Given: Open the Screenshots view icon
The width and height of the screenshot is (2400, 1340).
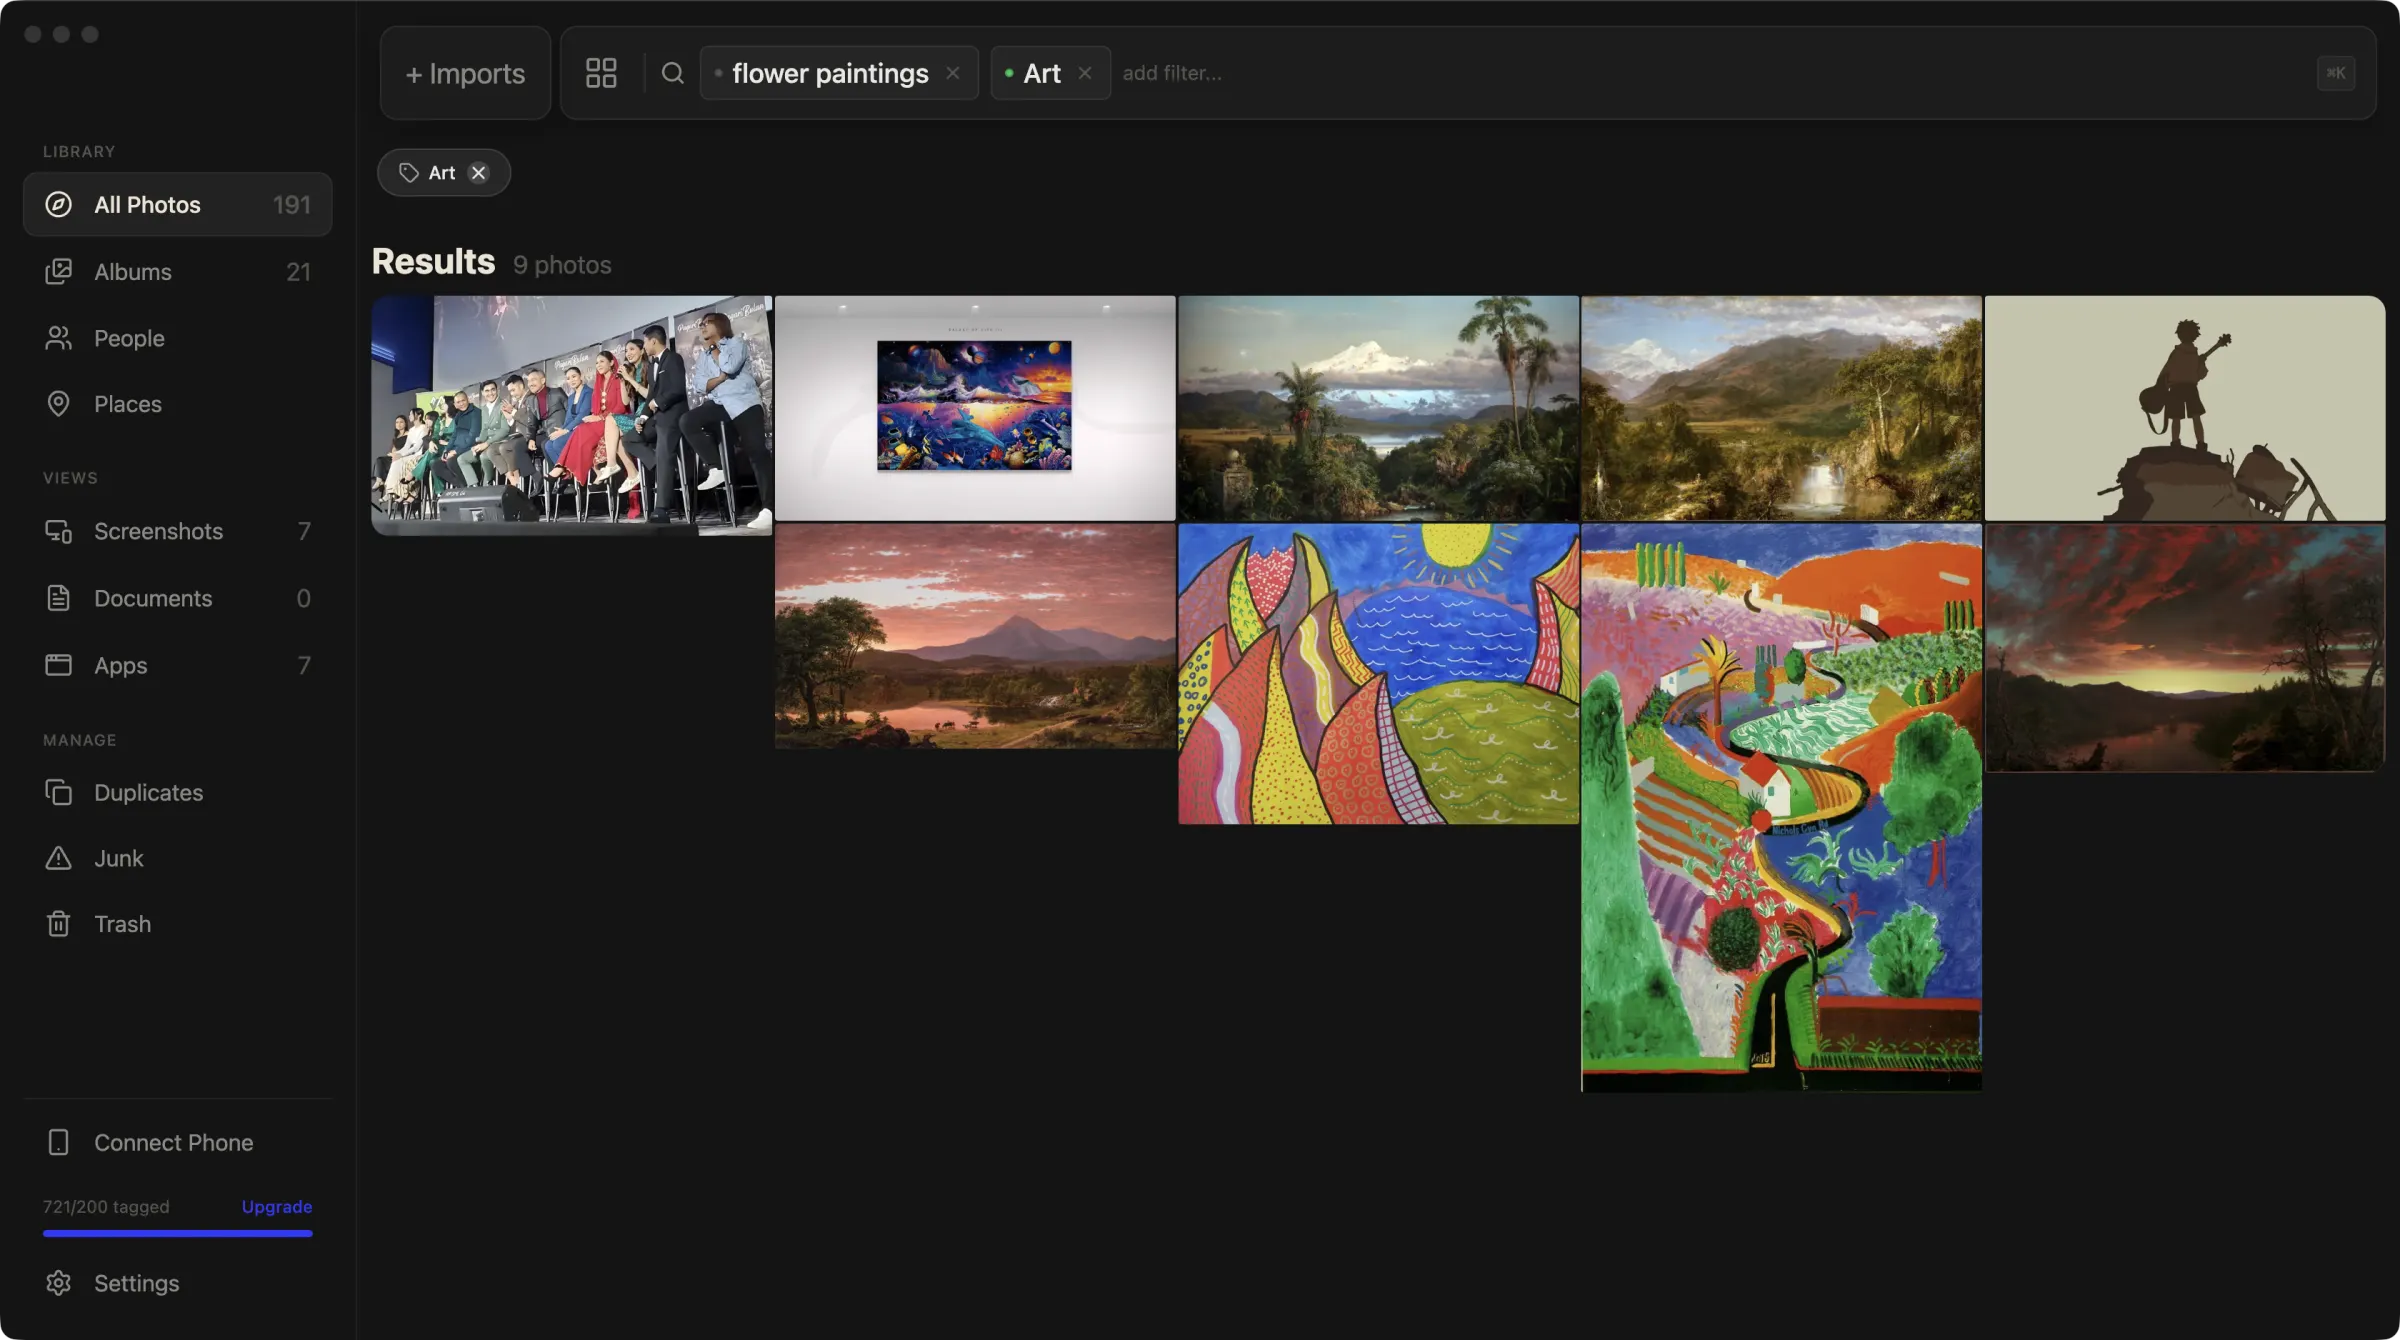Looking at the screenshot, I should click(59, 531).
